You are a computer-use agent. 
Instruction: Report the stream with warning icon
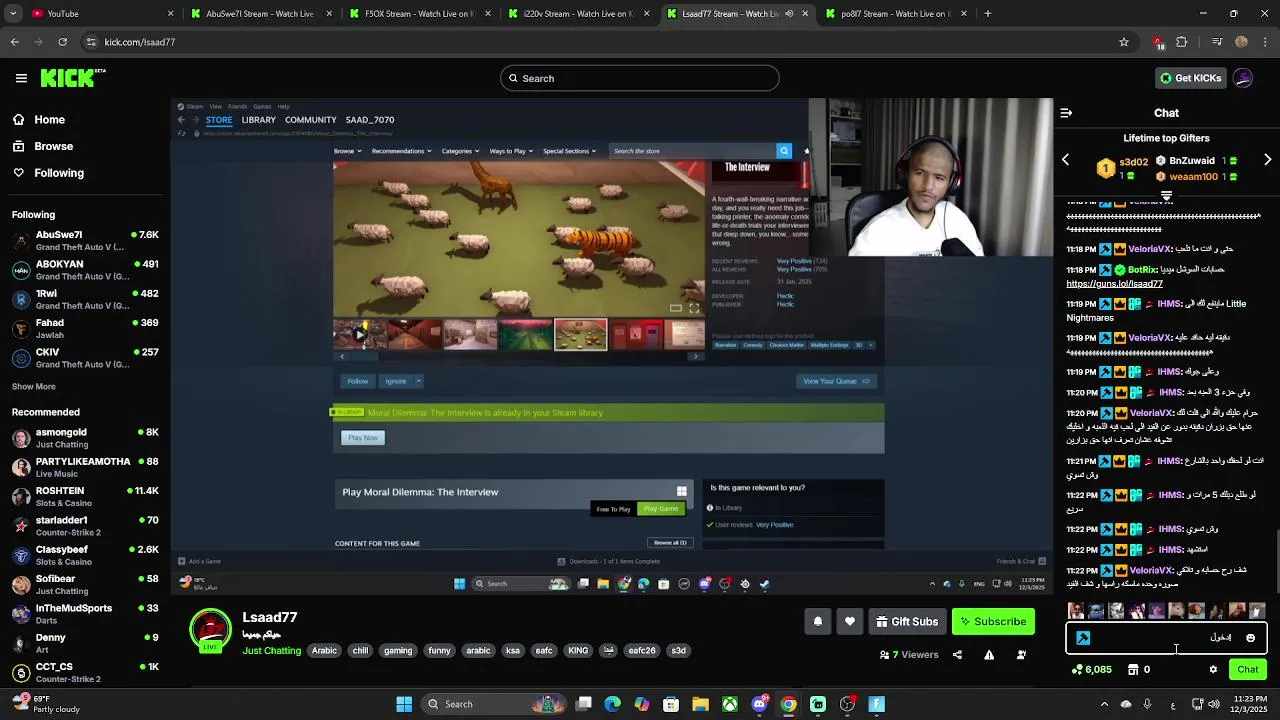[x=989, y=655]
